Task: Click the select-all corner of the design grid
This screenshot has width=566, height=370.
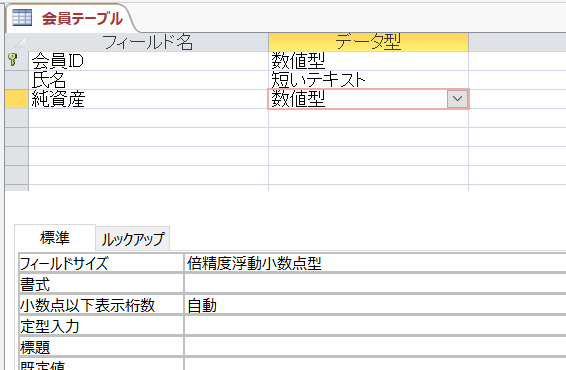Action: (x=17, y=42)
